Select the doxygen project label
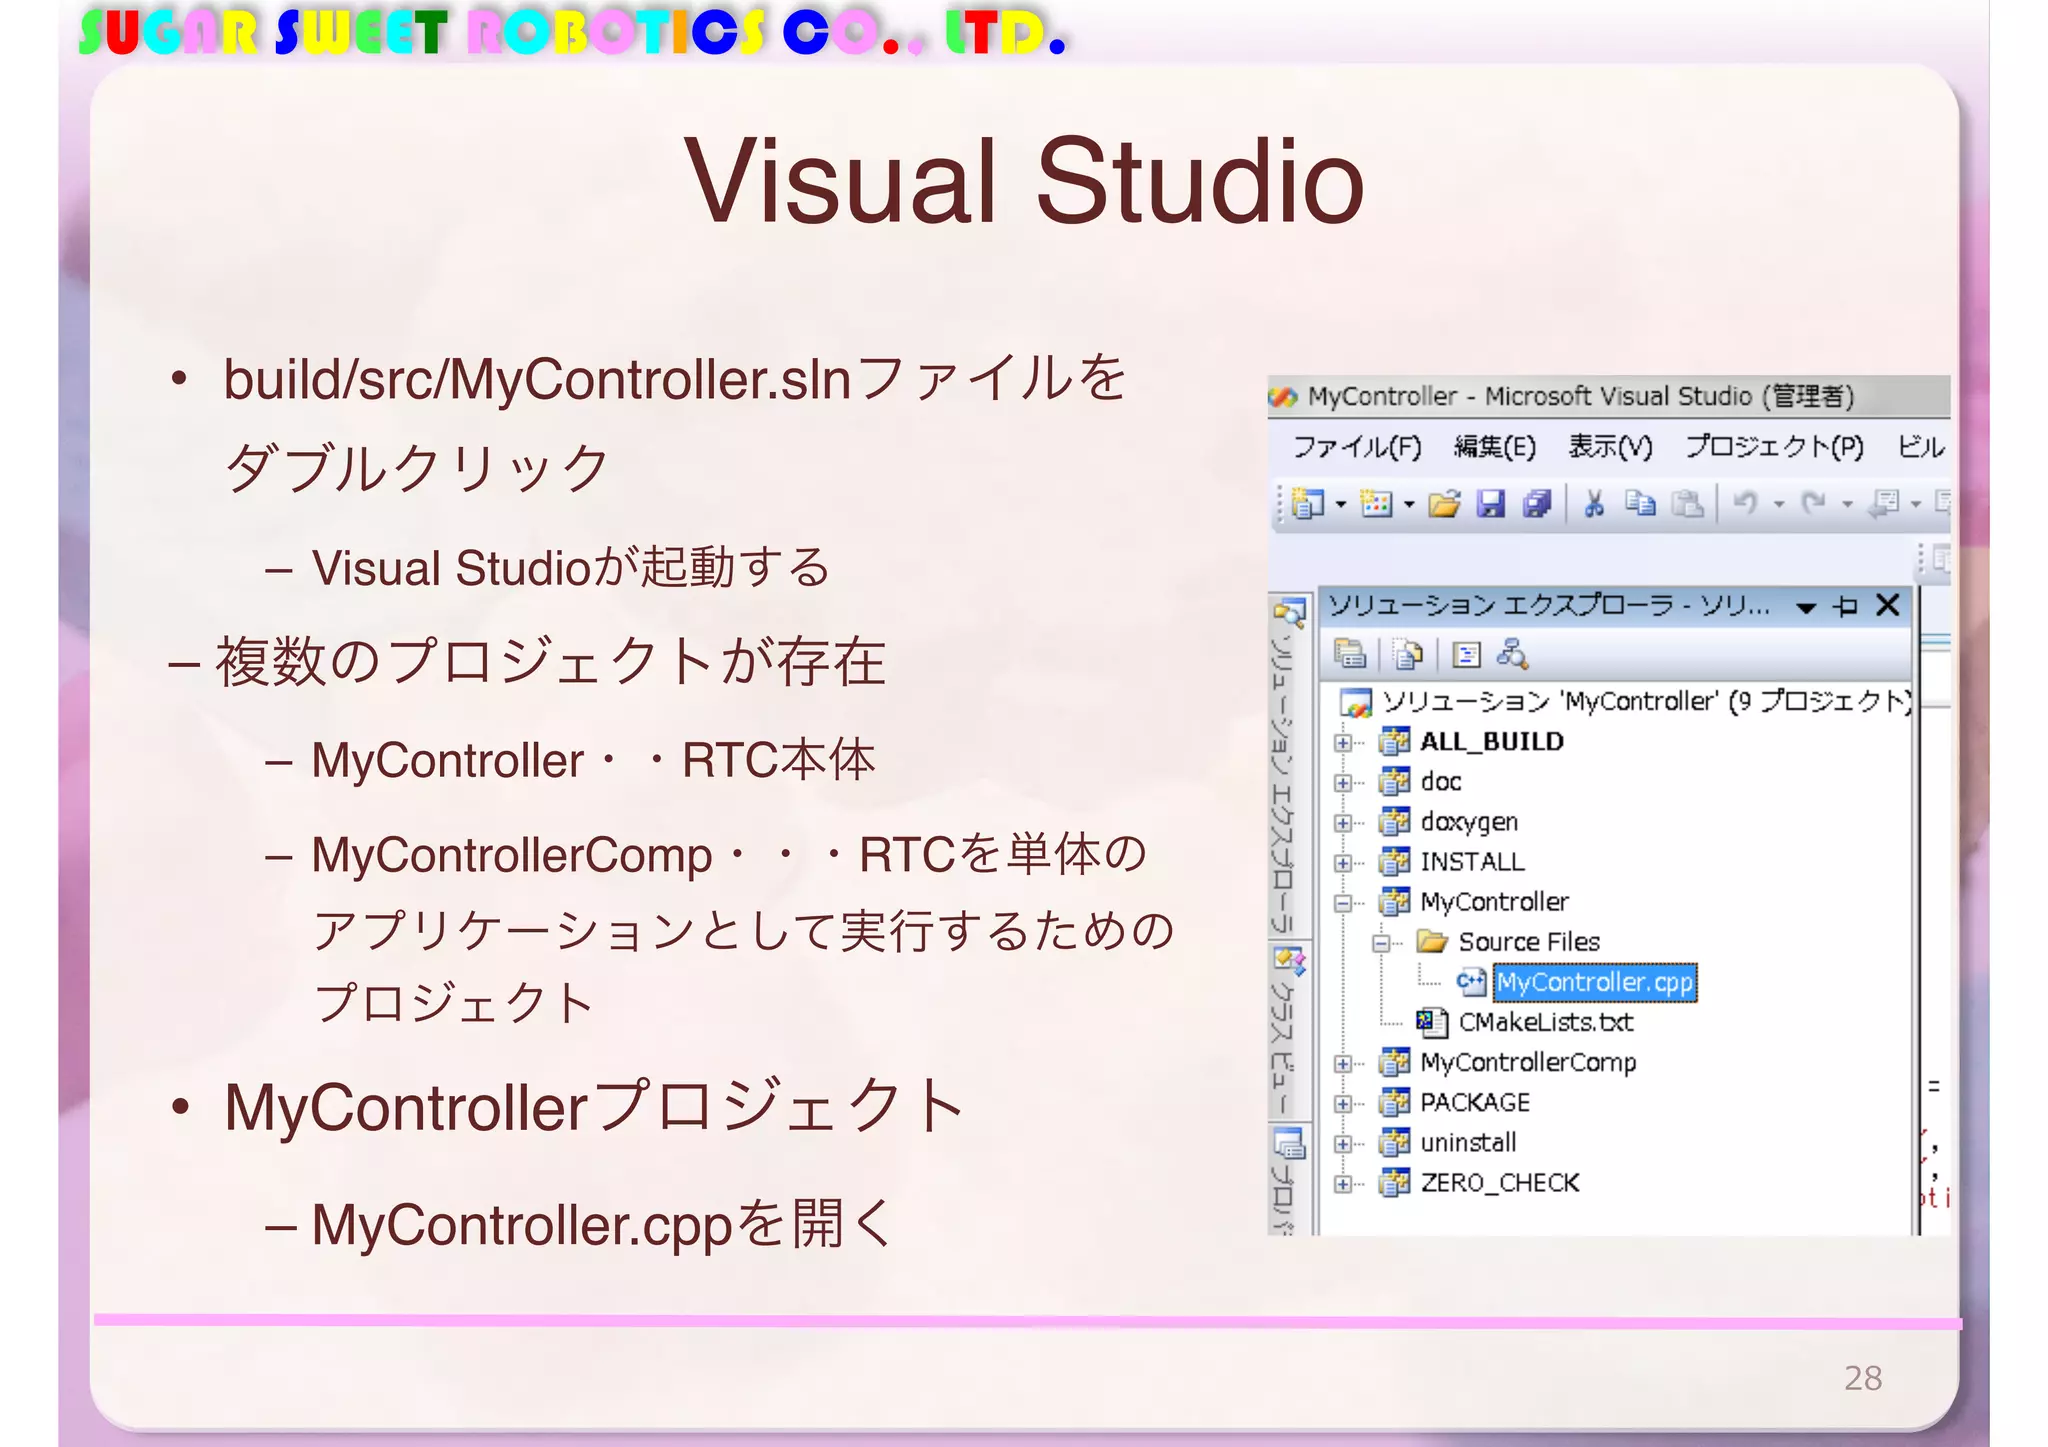The width and height of the screenshot is (2048, 1447). (x=1469, y=823)
